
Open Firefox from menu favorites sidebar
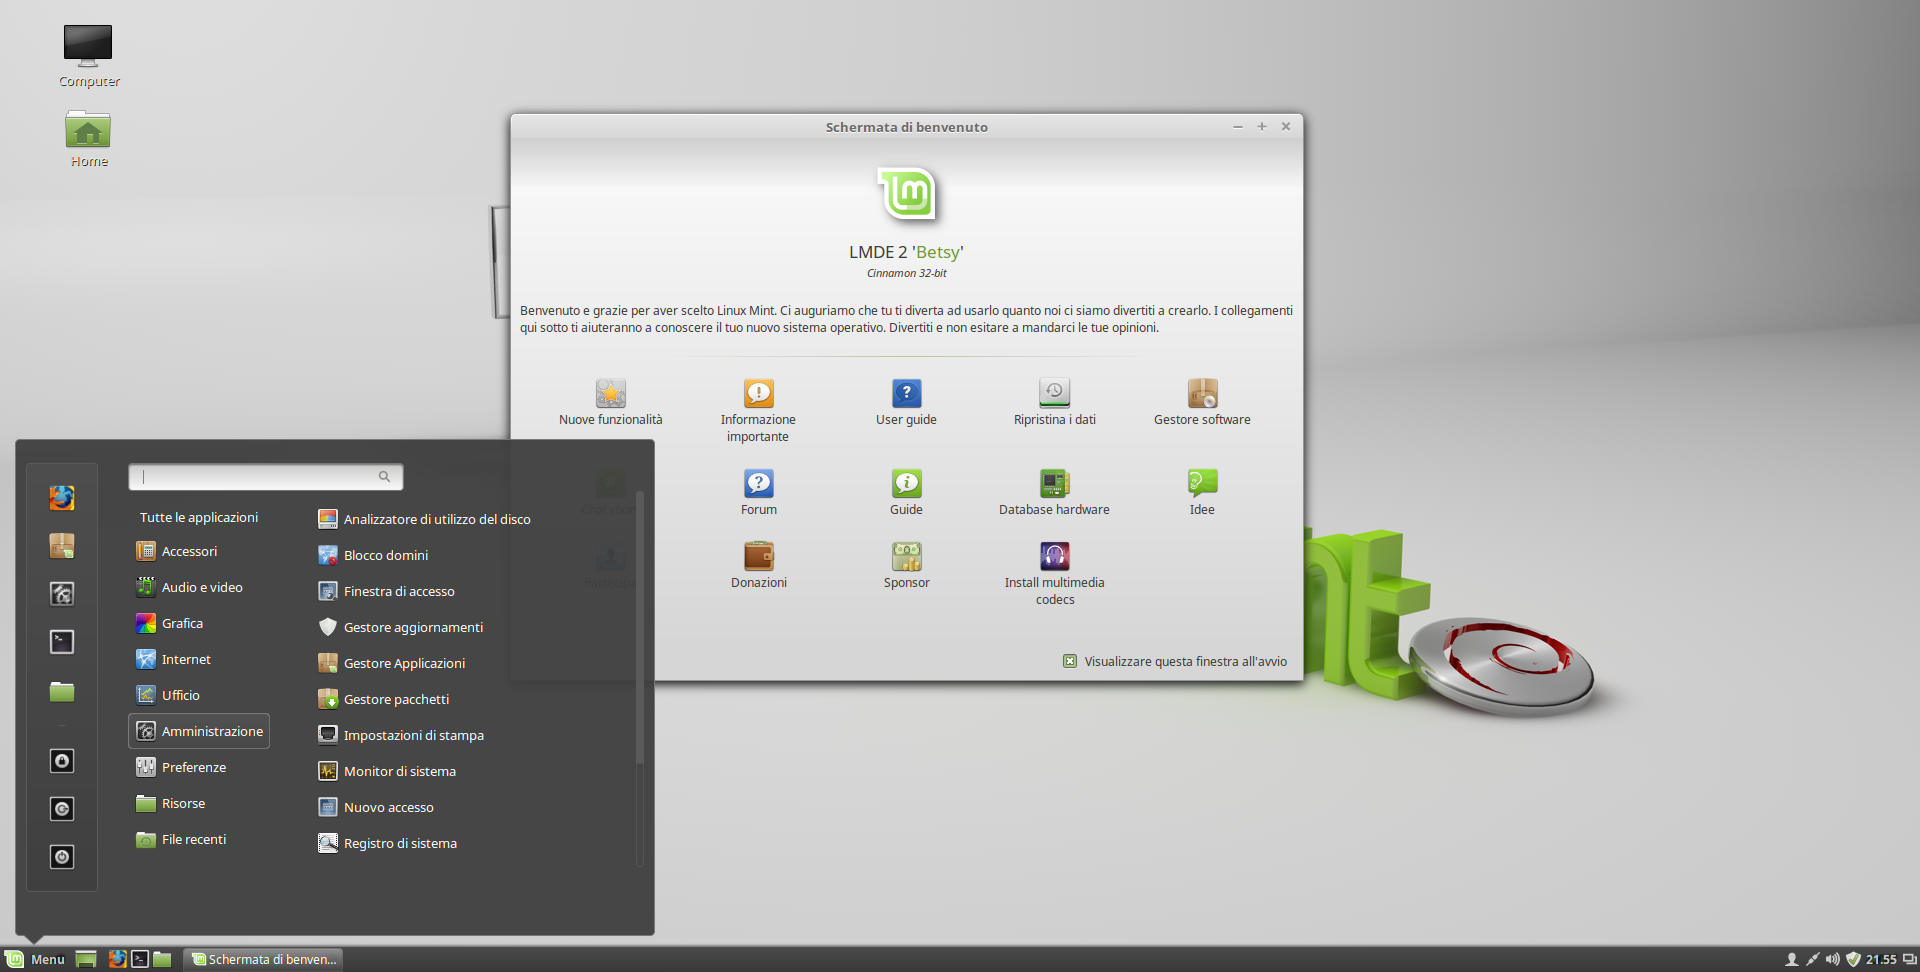tap(62, 497)
